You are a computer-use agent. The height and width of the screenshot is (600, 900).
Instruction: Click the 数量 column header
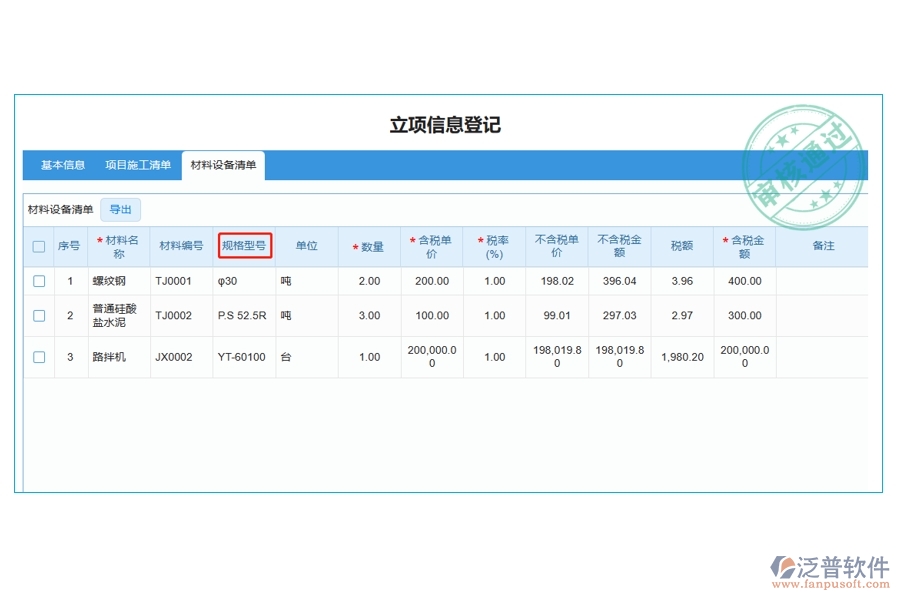click(370, 246)
